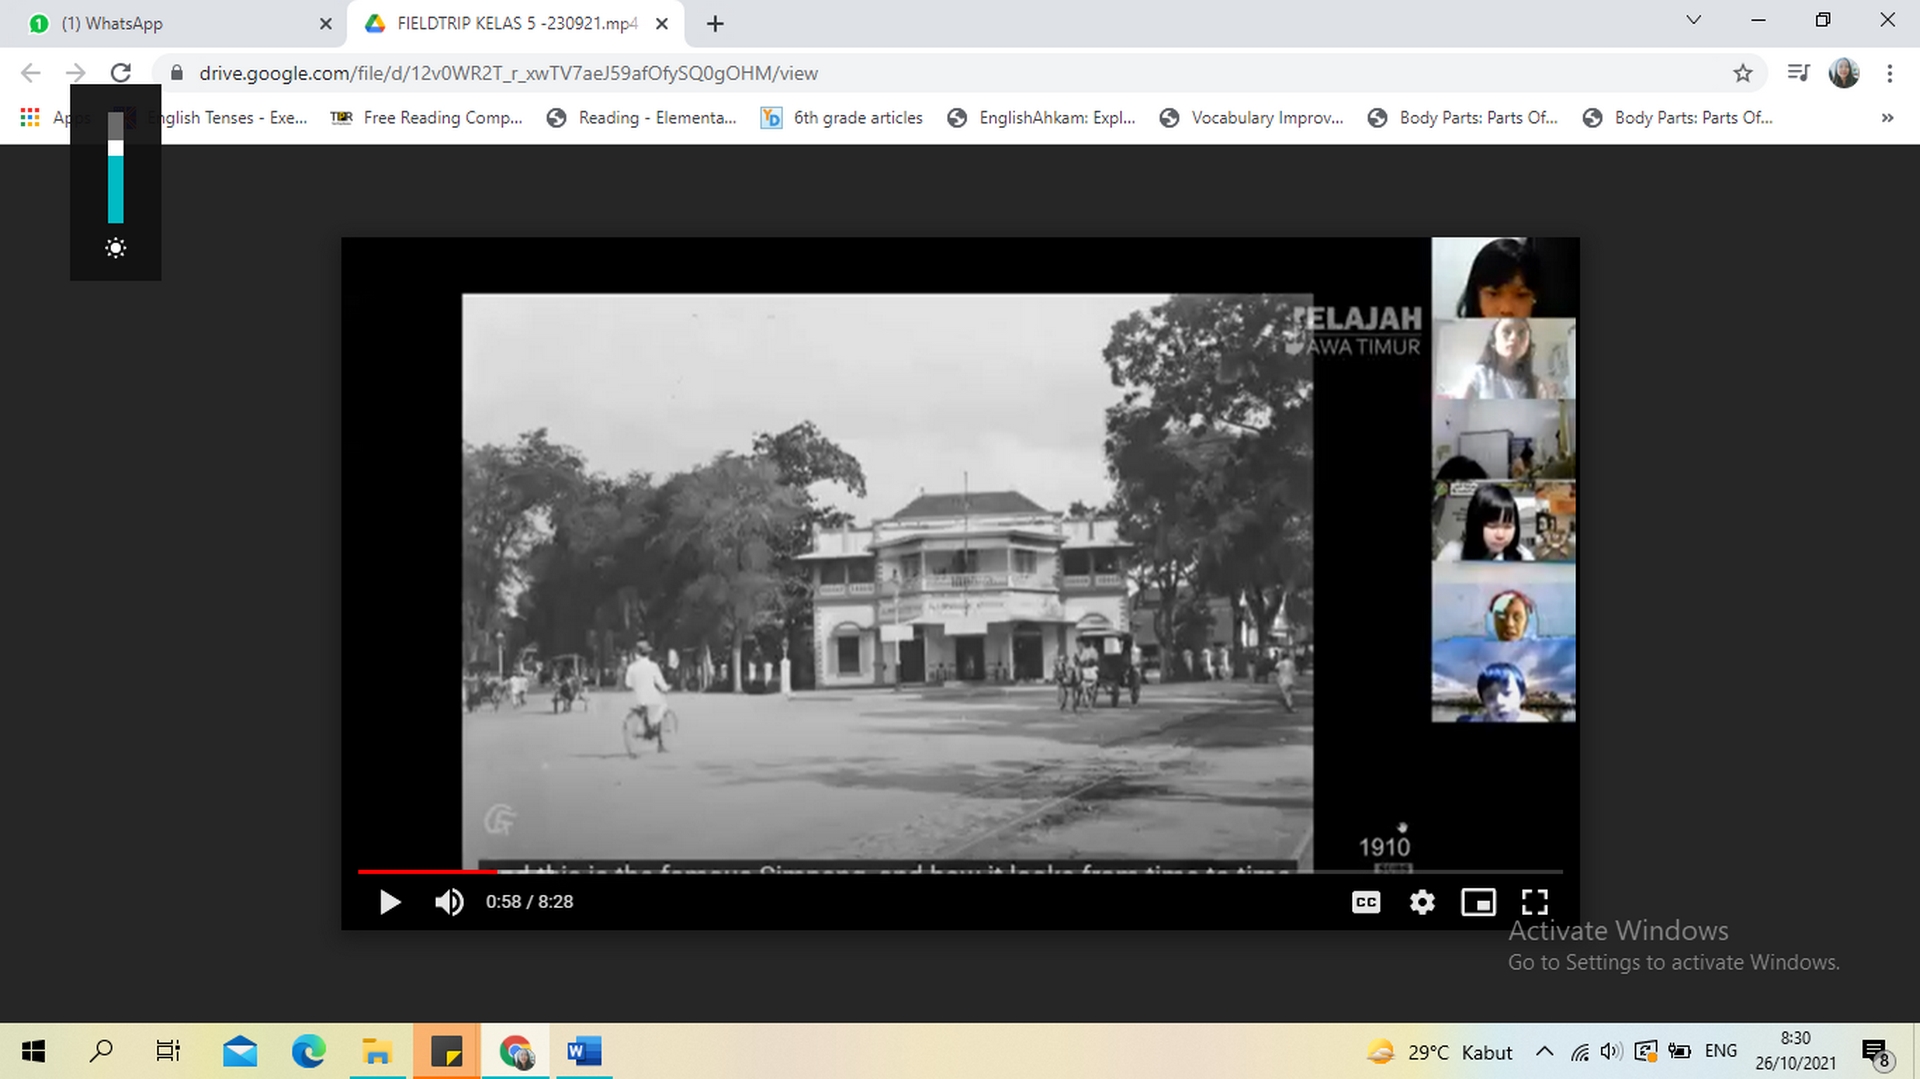Open Sticky Notes from taskbar
Screen dimensions: 1920x1079
[446, 1051]
